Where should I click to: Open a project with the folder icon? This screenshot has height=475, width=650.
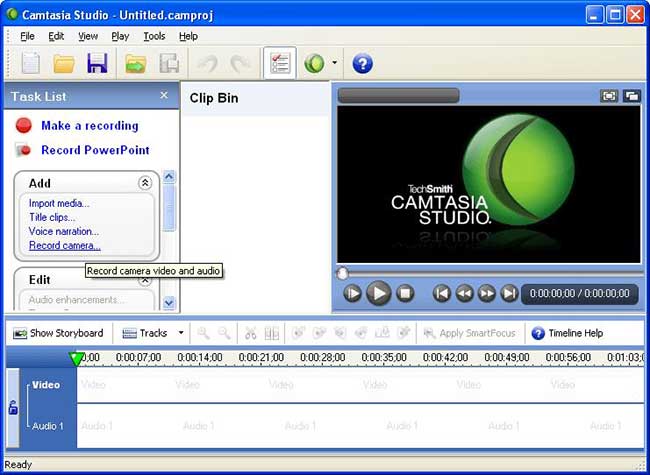tap(64, 64)
